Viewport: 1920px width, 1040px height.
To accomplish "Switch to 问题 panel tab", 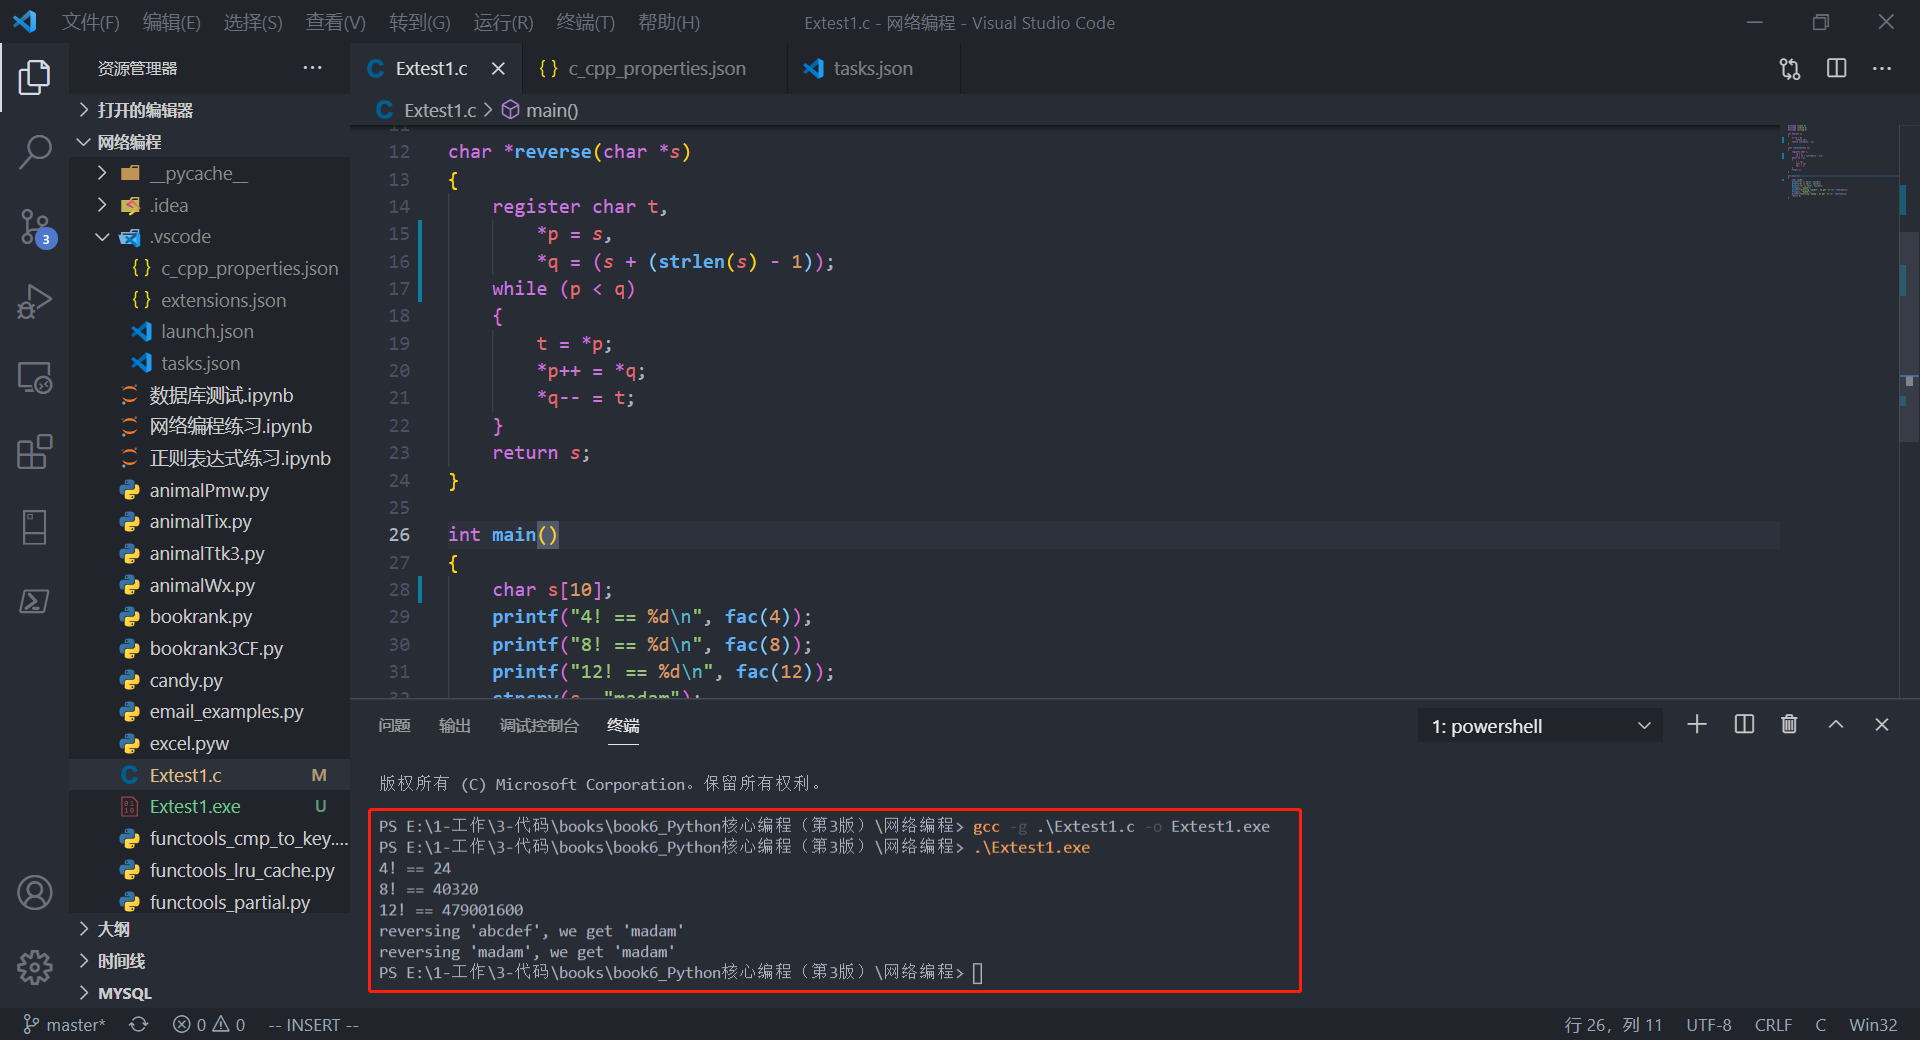I will pos(395,725).
